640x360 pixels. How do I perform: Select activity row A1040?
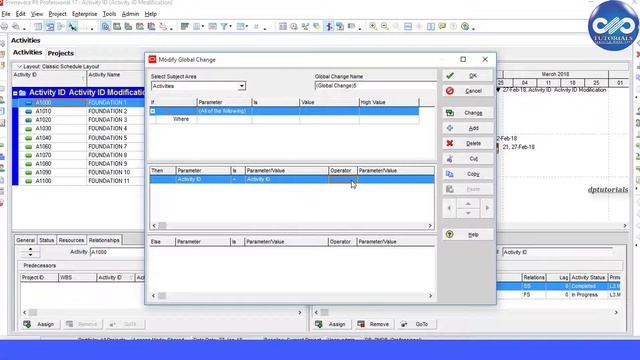coord(43,138)
